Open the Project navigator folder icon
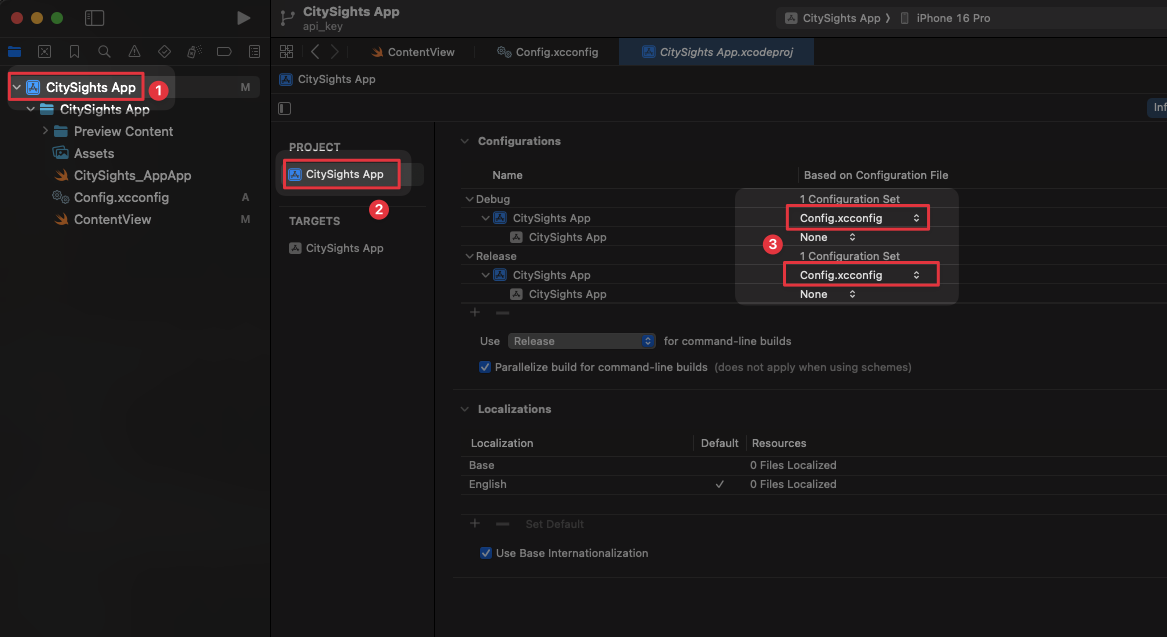 point(14,51)
